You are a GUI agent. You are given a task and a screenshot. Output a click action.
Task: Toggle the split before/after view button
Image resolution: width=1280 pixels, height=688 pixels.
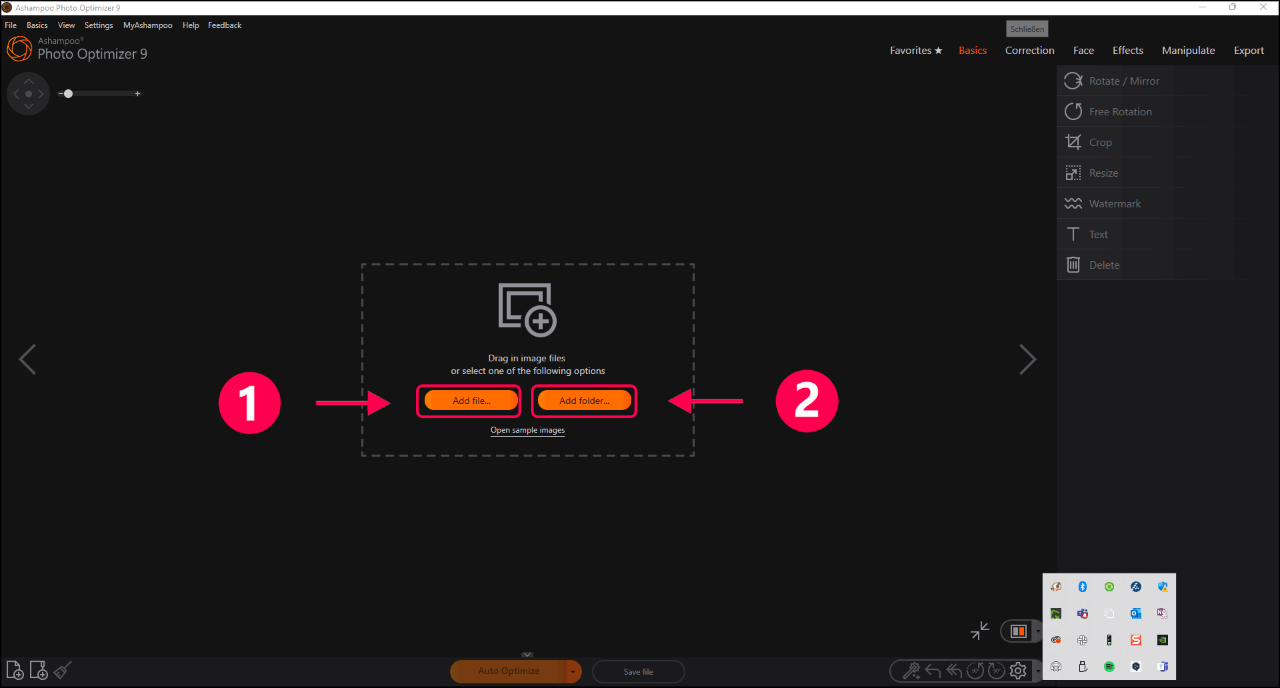pos(1018,631)
